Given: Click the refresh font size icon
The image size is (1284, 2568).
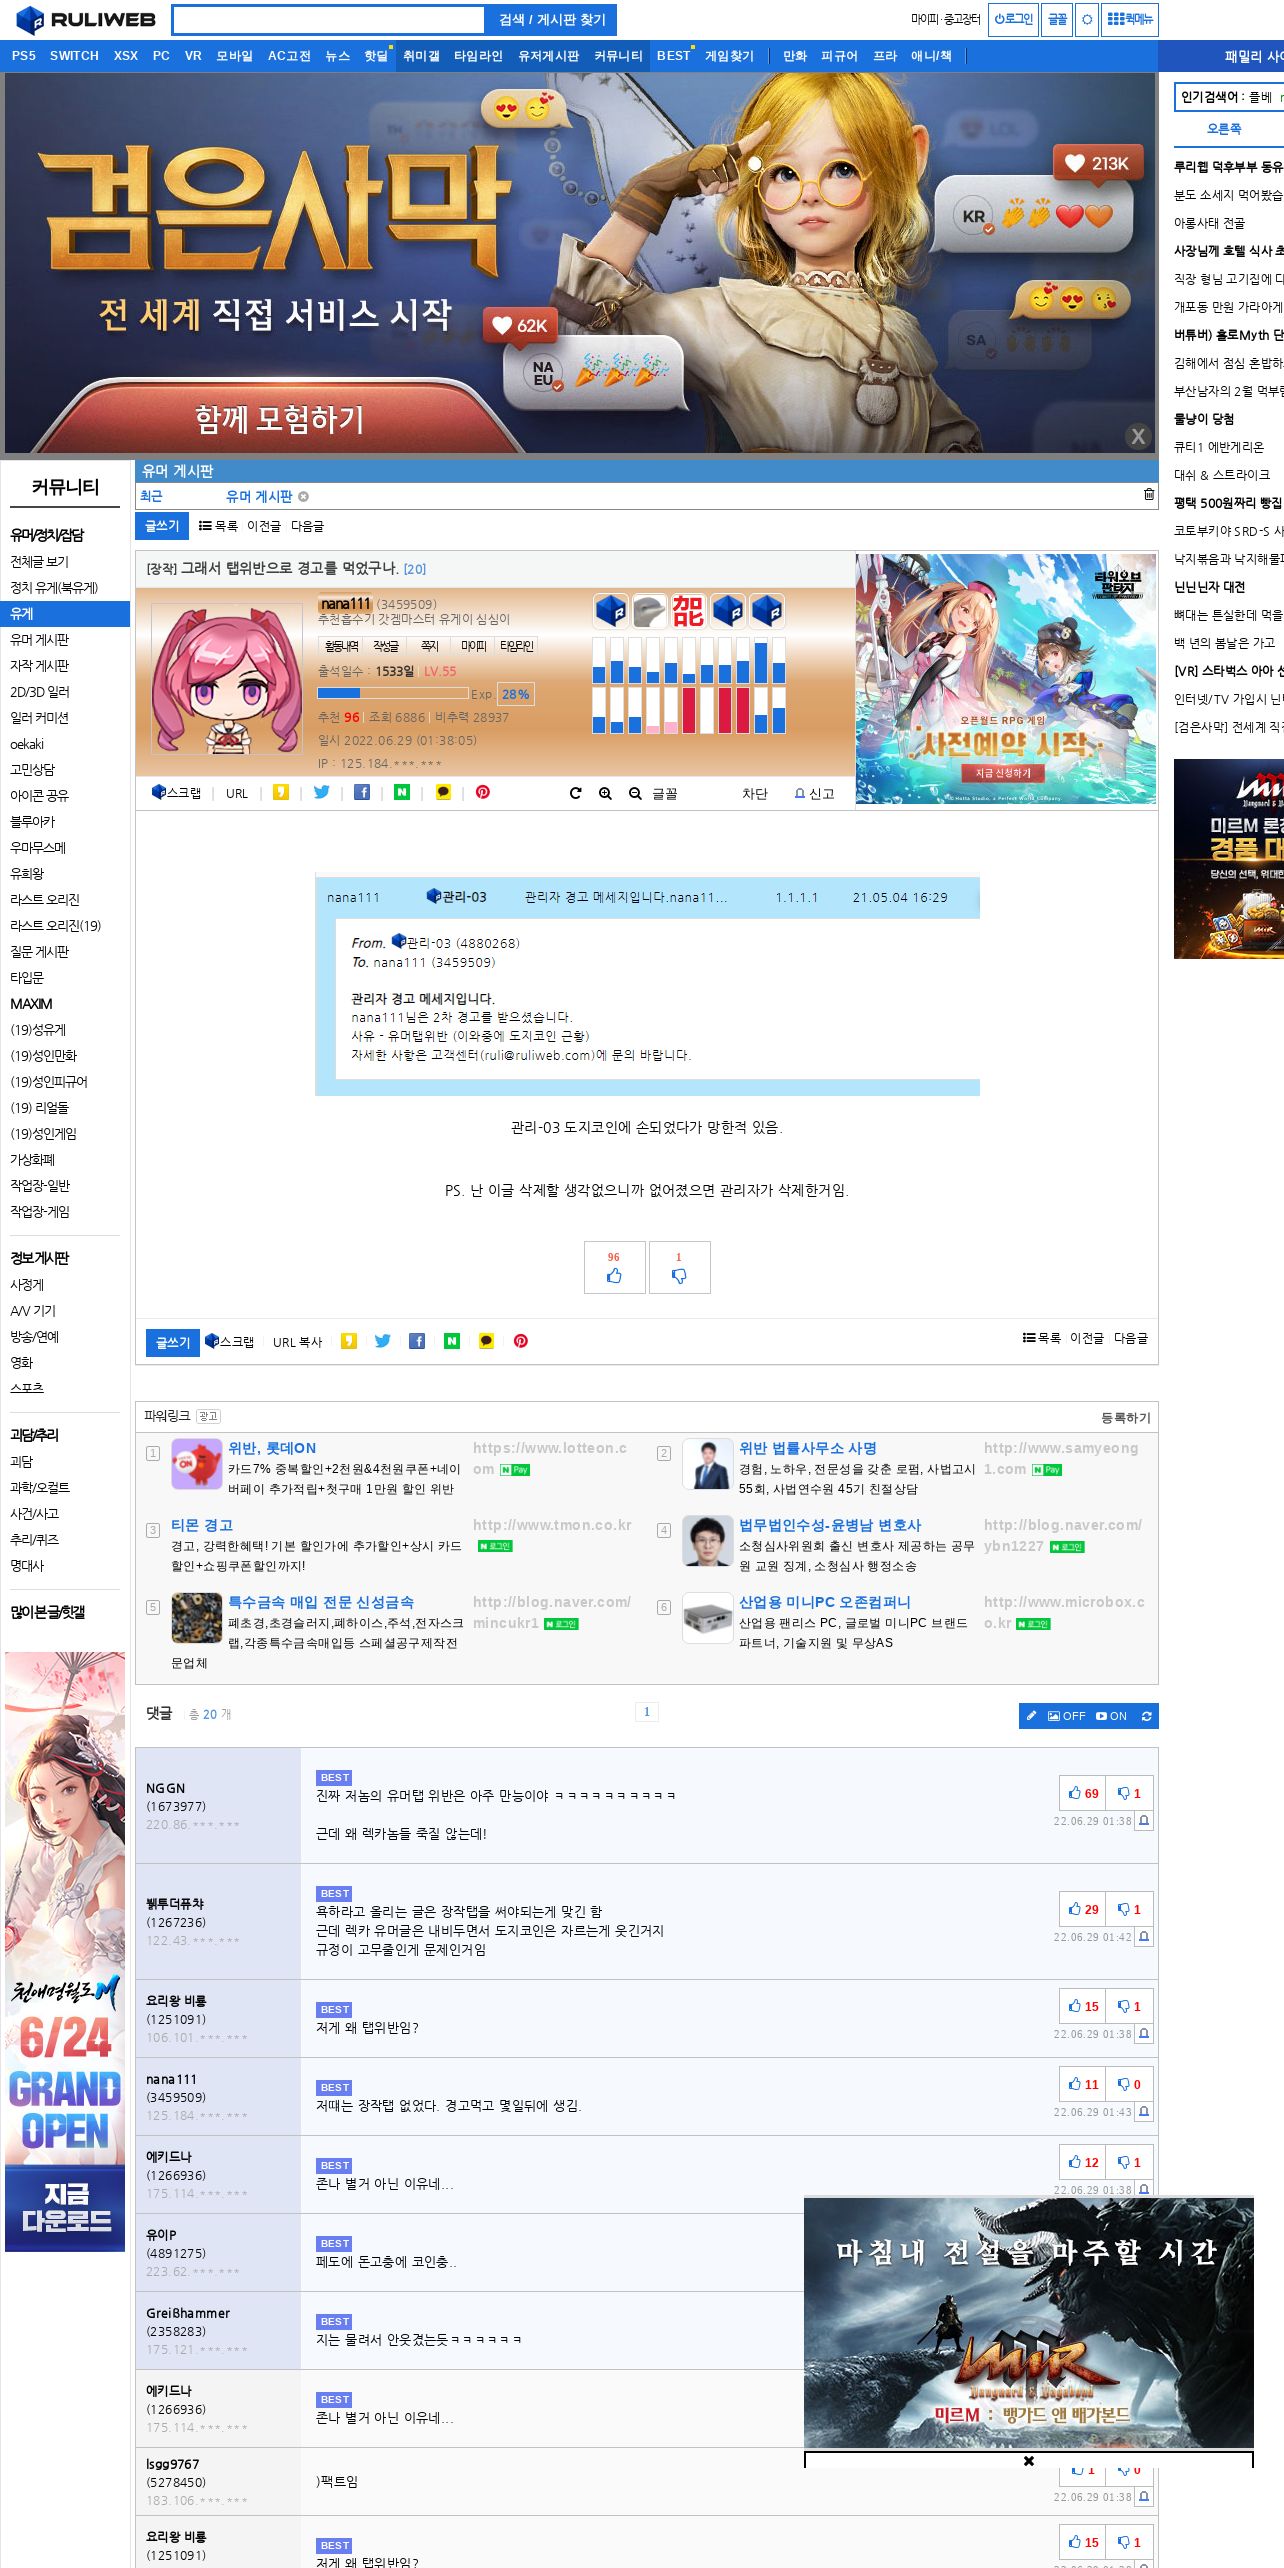Looking at the screenshot, I should [575, 793].
